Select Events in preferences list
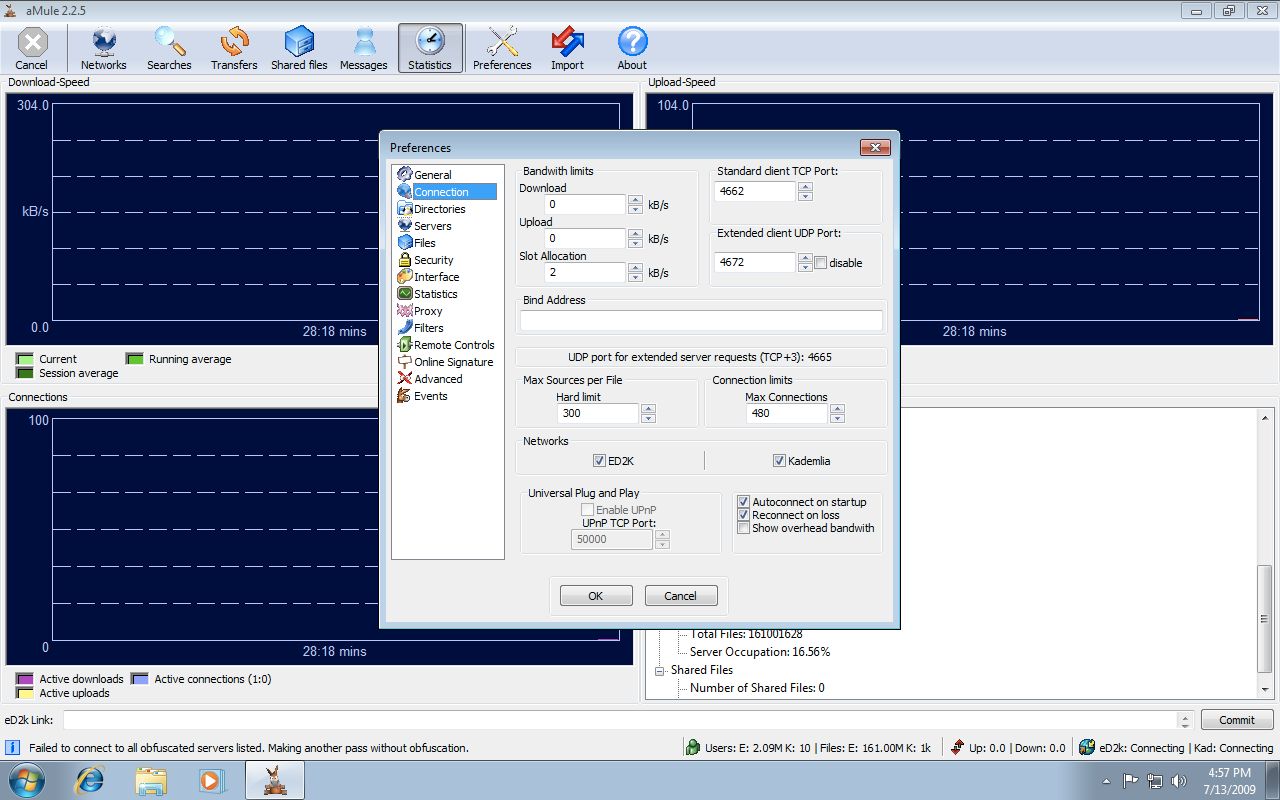The image size is (1280, 800). pos(423,396)
